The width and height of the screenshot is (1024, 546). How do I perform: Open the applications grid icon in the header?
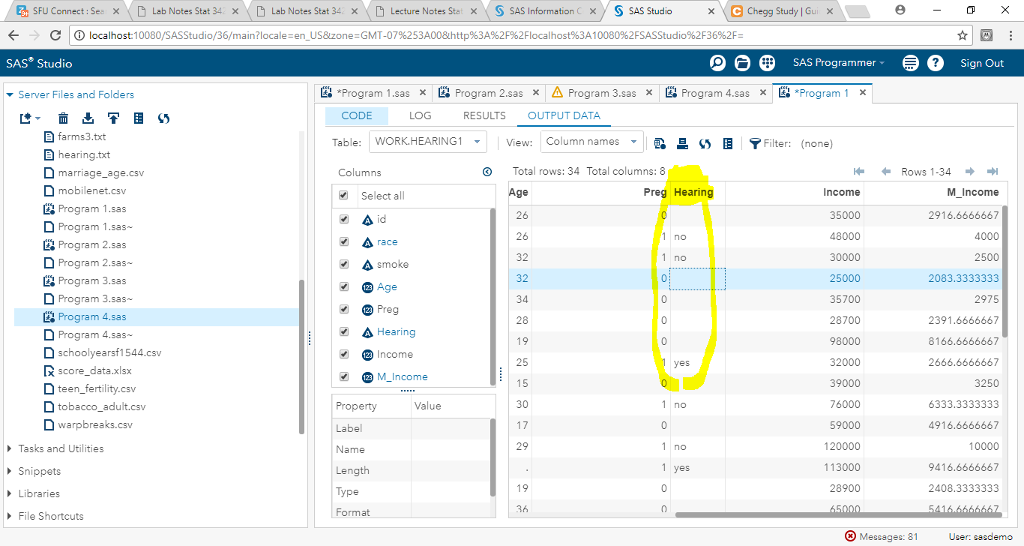click(x=767, y=63)
